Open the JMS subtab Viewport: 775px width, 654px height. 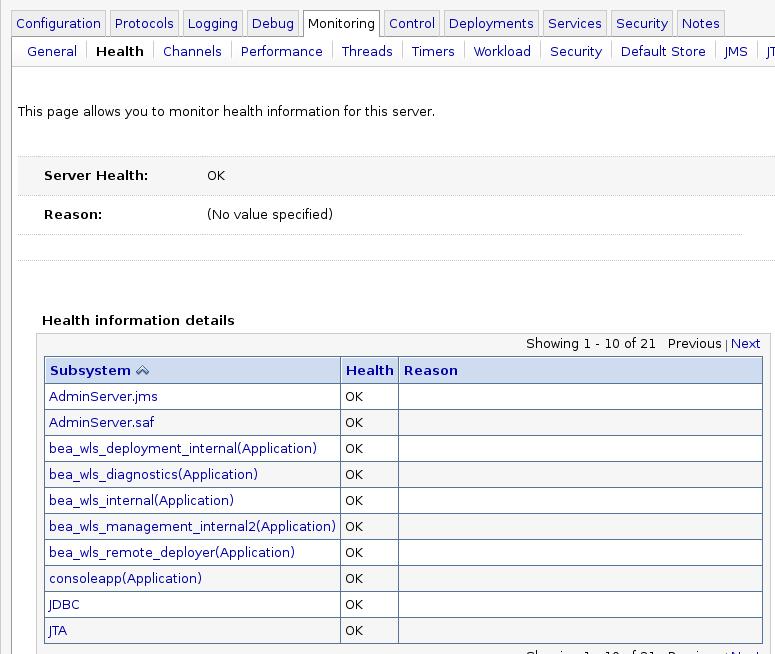pyautogui.click(x=735, y=51)
